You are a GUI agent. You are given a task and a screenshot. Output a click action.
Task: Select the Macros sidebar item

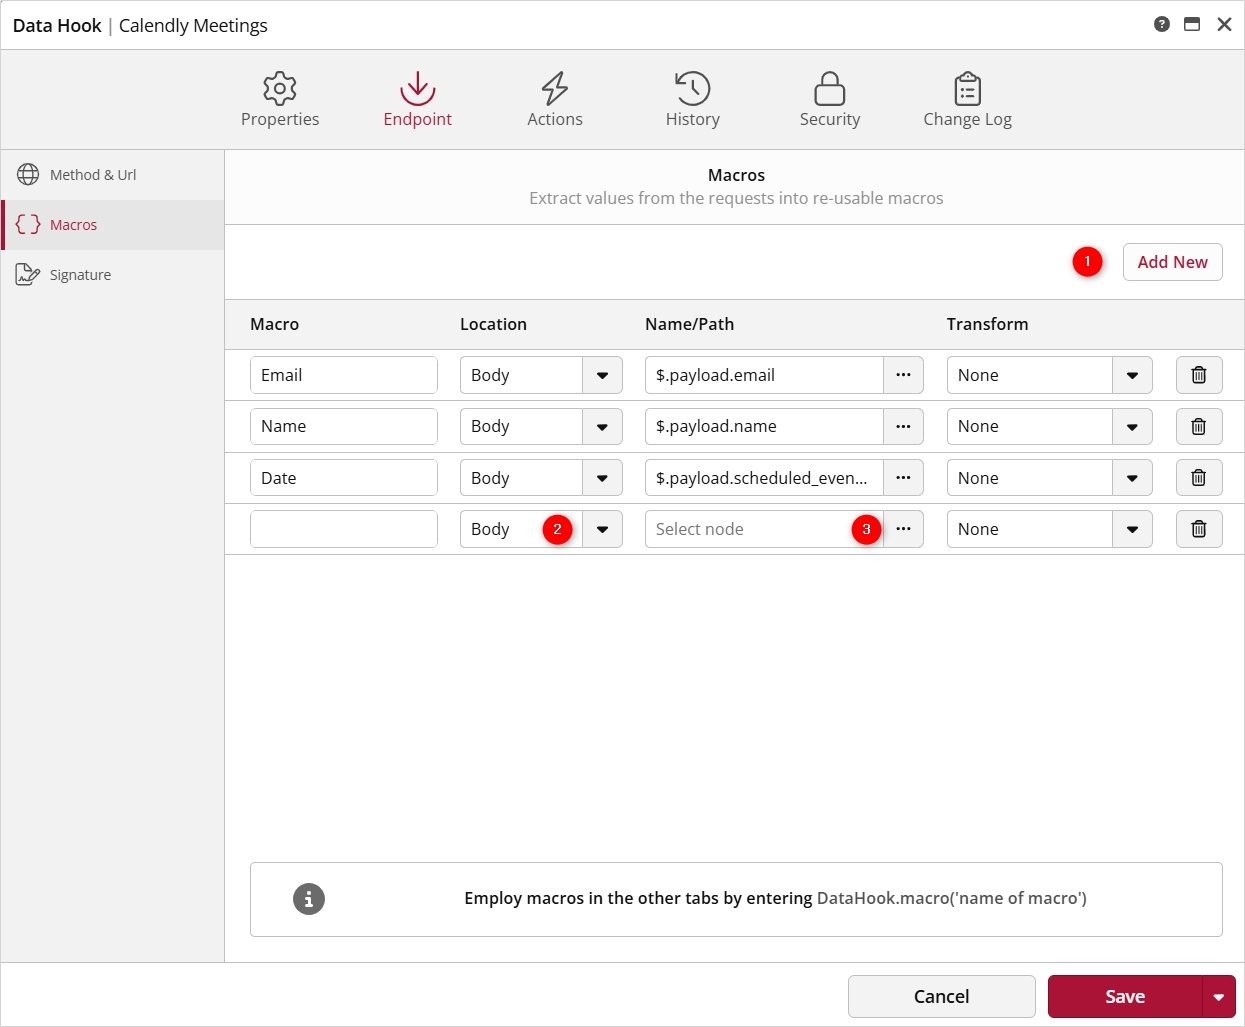click(112, 225)
